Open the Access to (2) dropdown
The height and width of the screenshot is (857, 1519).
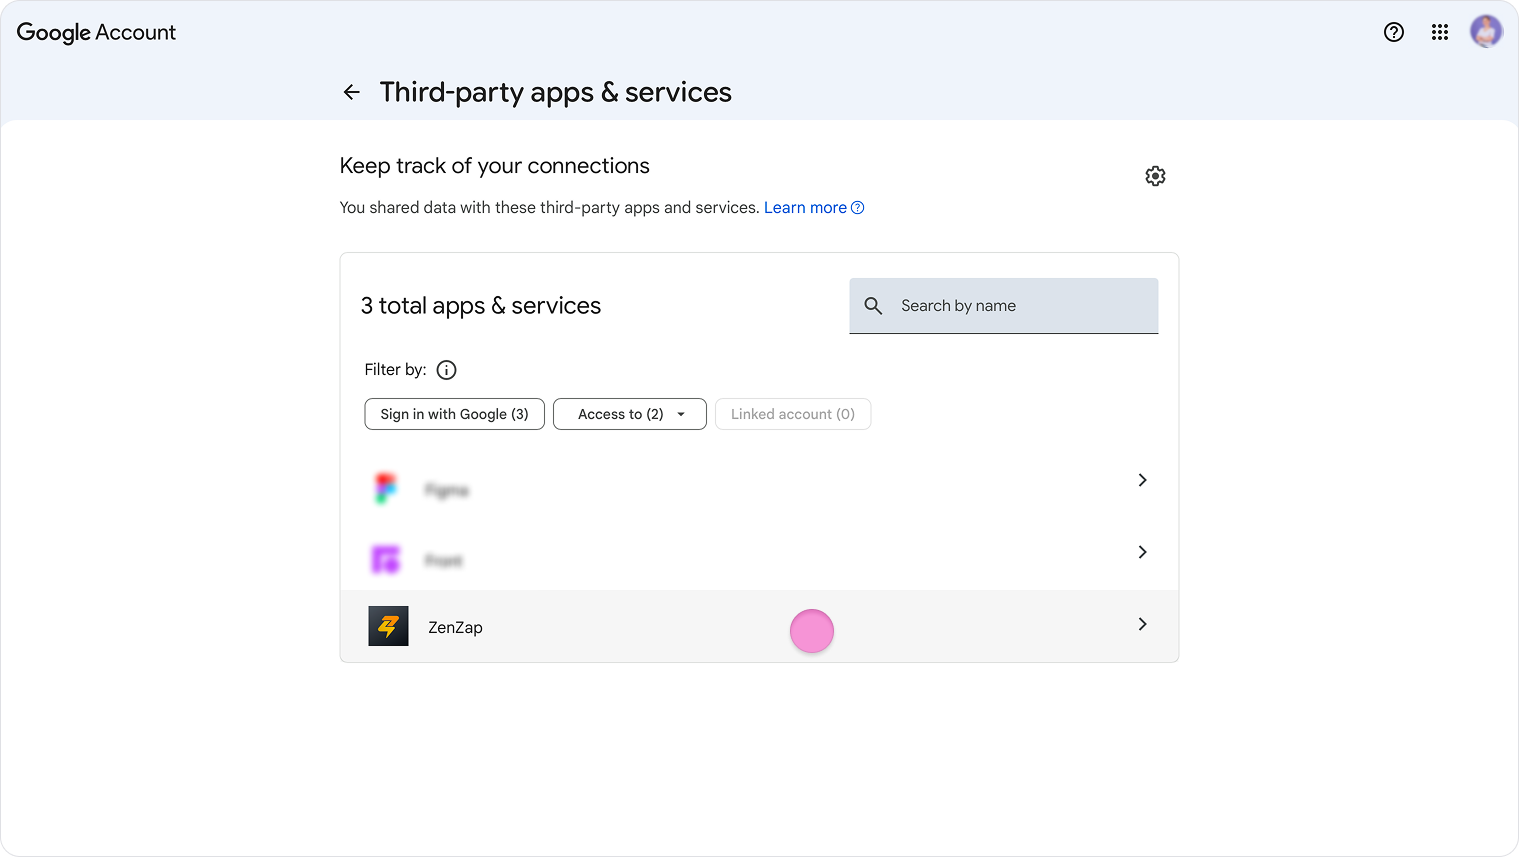coord(630,414)
